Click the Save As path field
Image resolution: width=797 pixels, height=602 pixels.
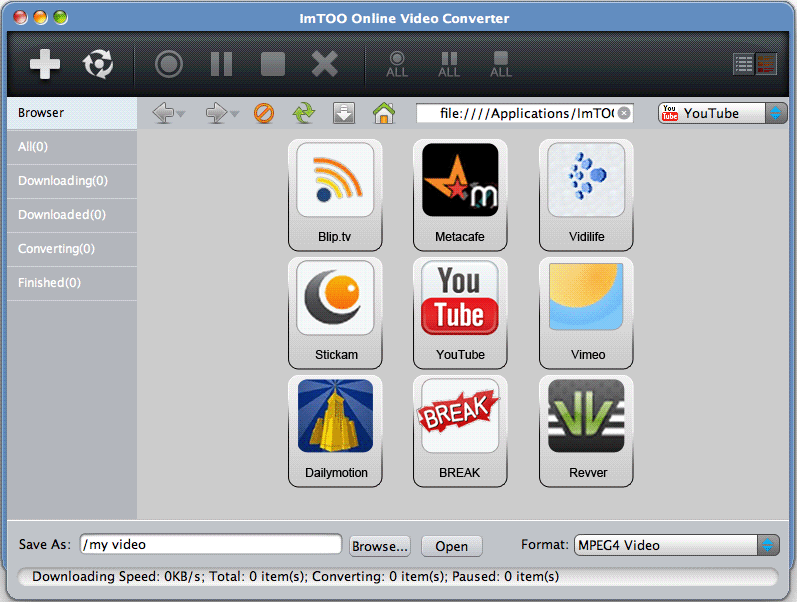[210, 545]
